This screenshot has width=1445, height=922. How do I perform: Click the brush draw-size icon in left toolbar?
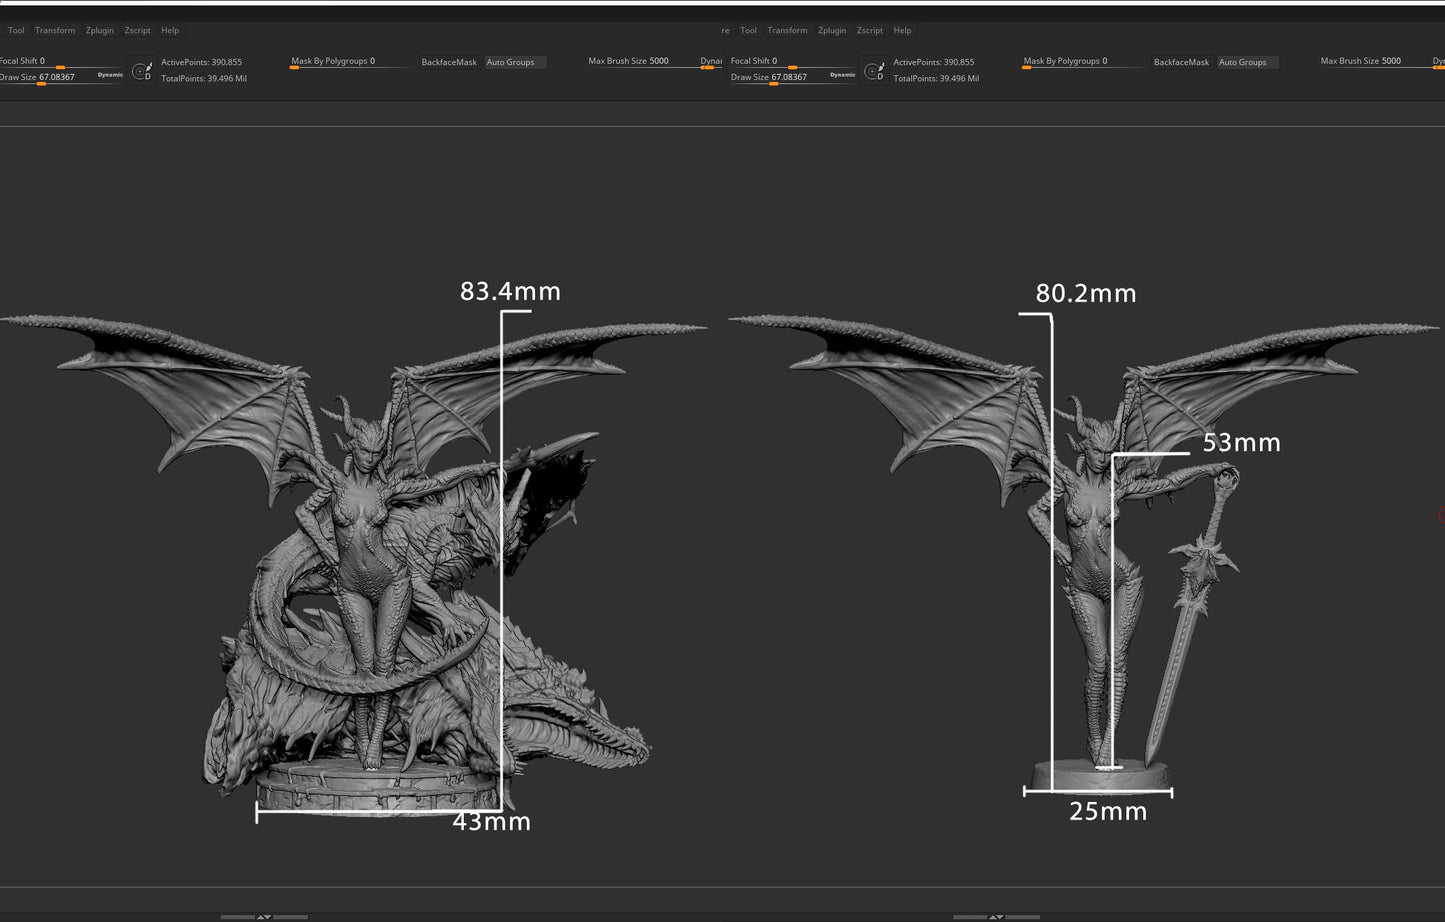pos(143,71)
